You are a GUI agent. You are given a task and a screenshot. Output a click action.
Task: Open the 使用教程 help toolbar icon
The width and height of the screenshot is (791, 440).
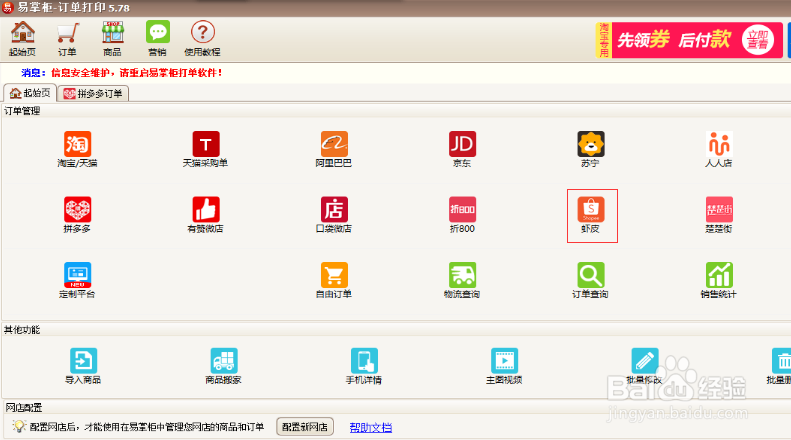(x=202, y=38)
